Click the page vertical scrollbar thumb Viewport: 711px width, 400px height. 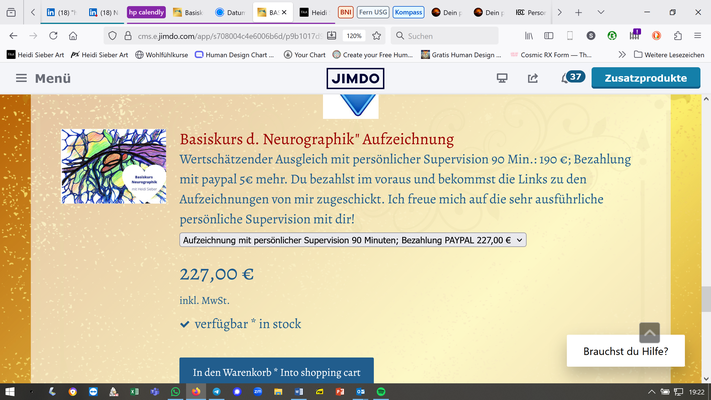(706, 299)
